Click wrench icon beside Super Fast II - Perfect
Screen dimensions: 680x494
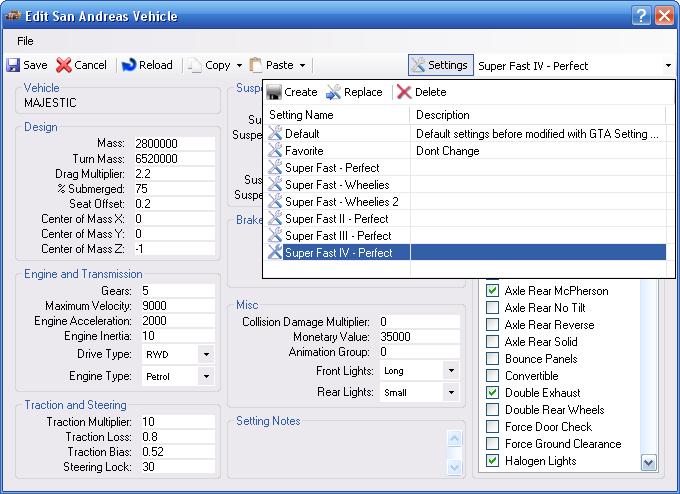(x=275, y=218)
